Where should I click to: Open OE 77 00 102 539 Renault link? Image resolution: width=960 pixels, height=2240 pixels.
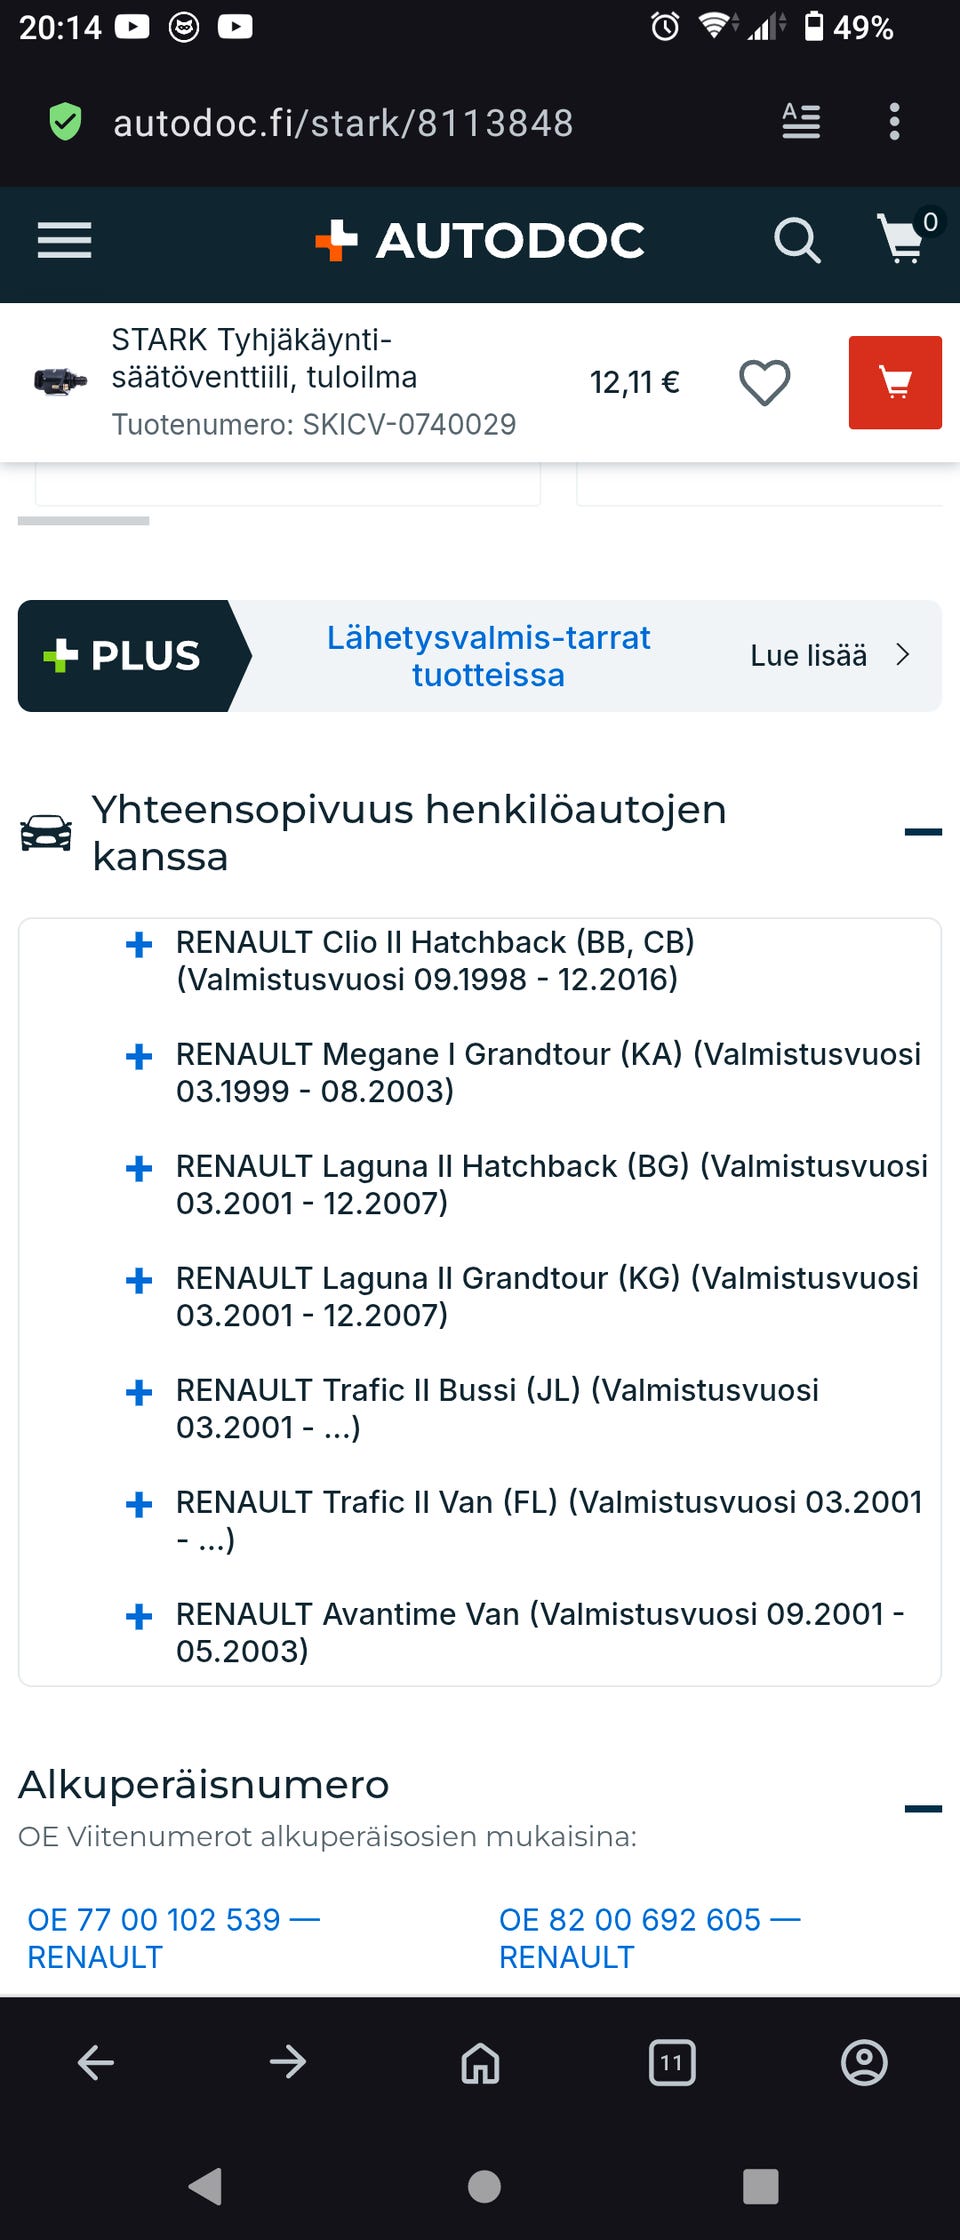click(x=173, y=1938)
